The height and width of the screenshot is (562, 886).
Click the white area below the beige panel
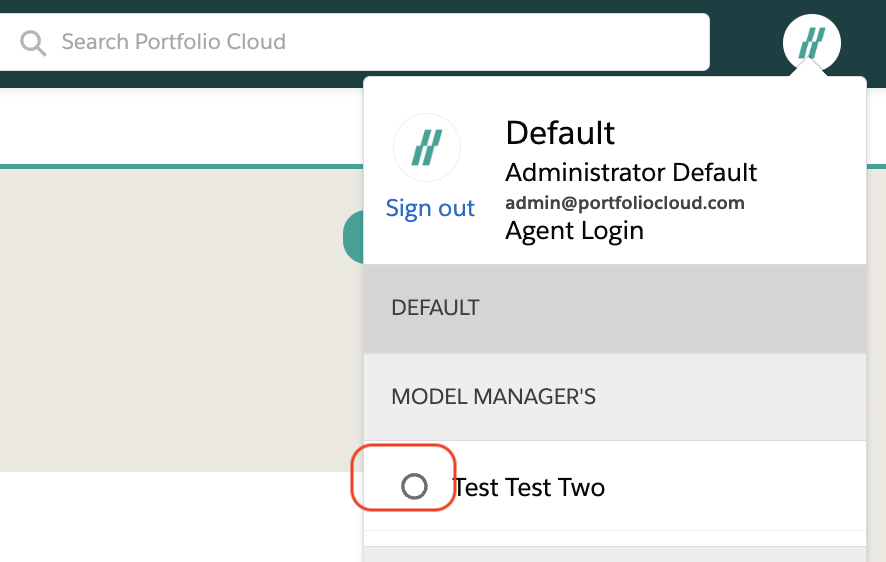pyautogui.click(x=180, y=517)
